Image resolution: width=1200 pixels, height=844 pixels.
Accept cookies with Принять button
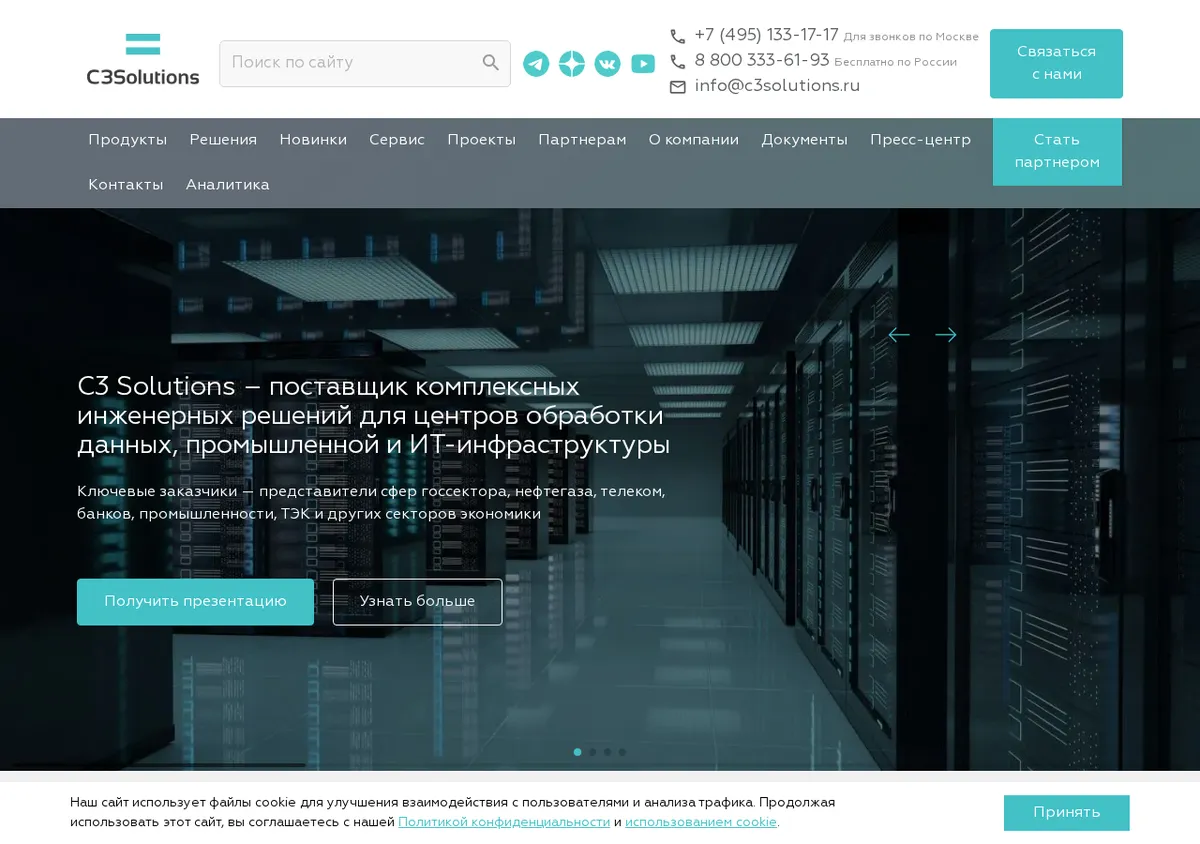point(1067,813)
